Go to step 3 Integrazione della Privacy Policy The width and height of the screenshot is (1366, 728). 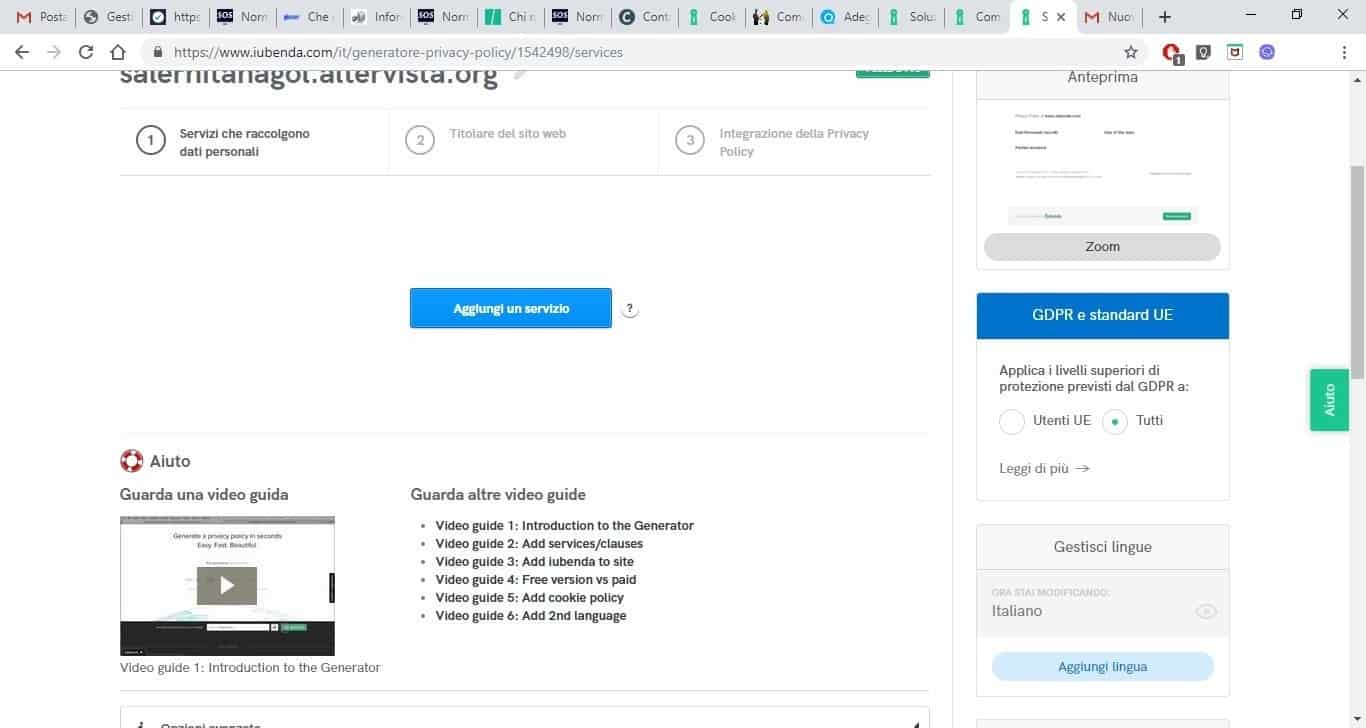click(x=793, y=142)
